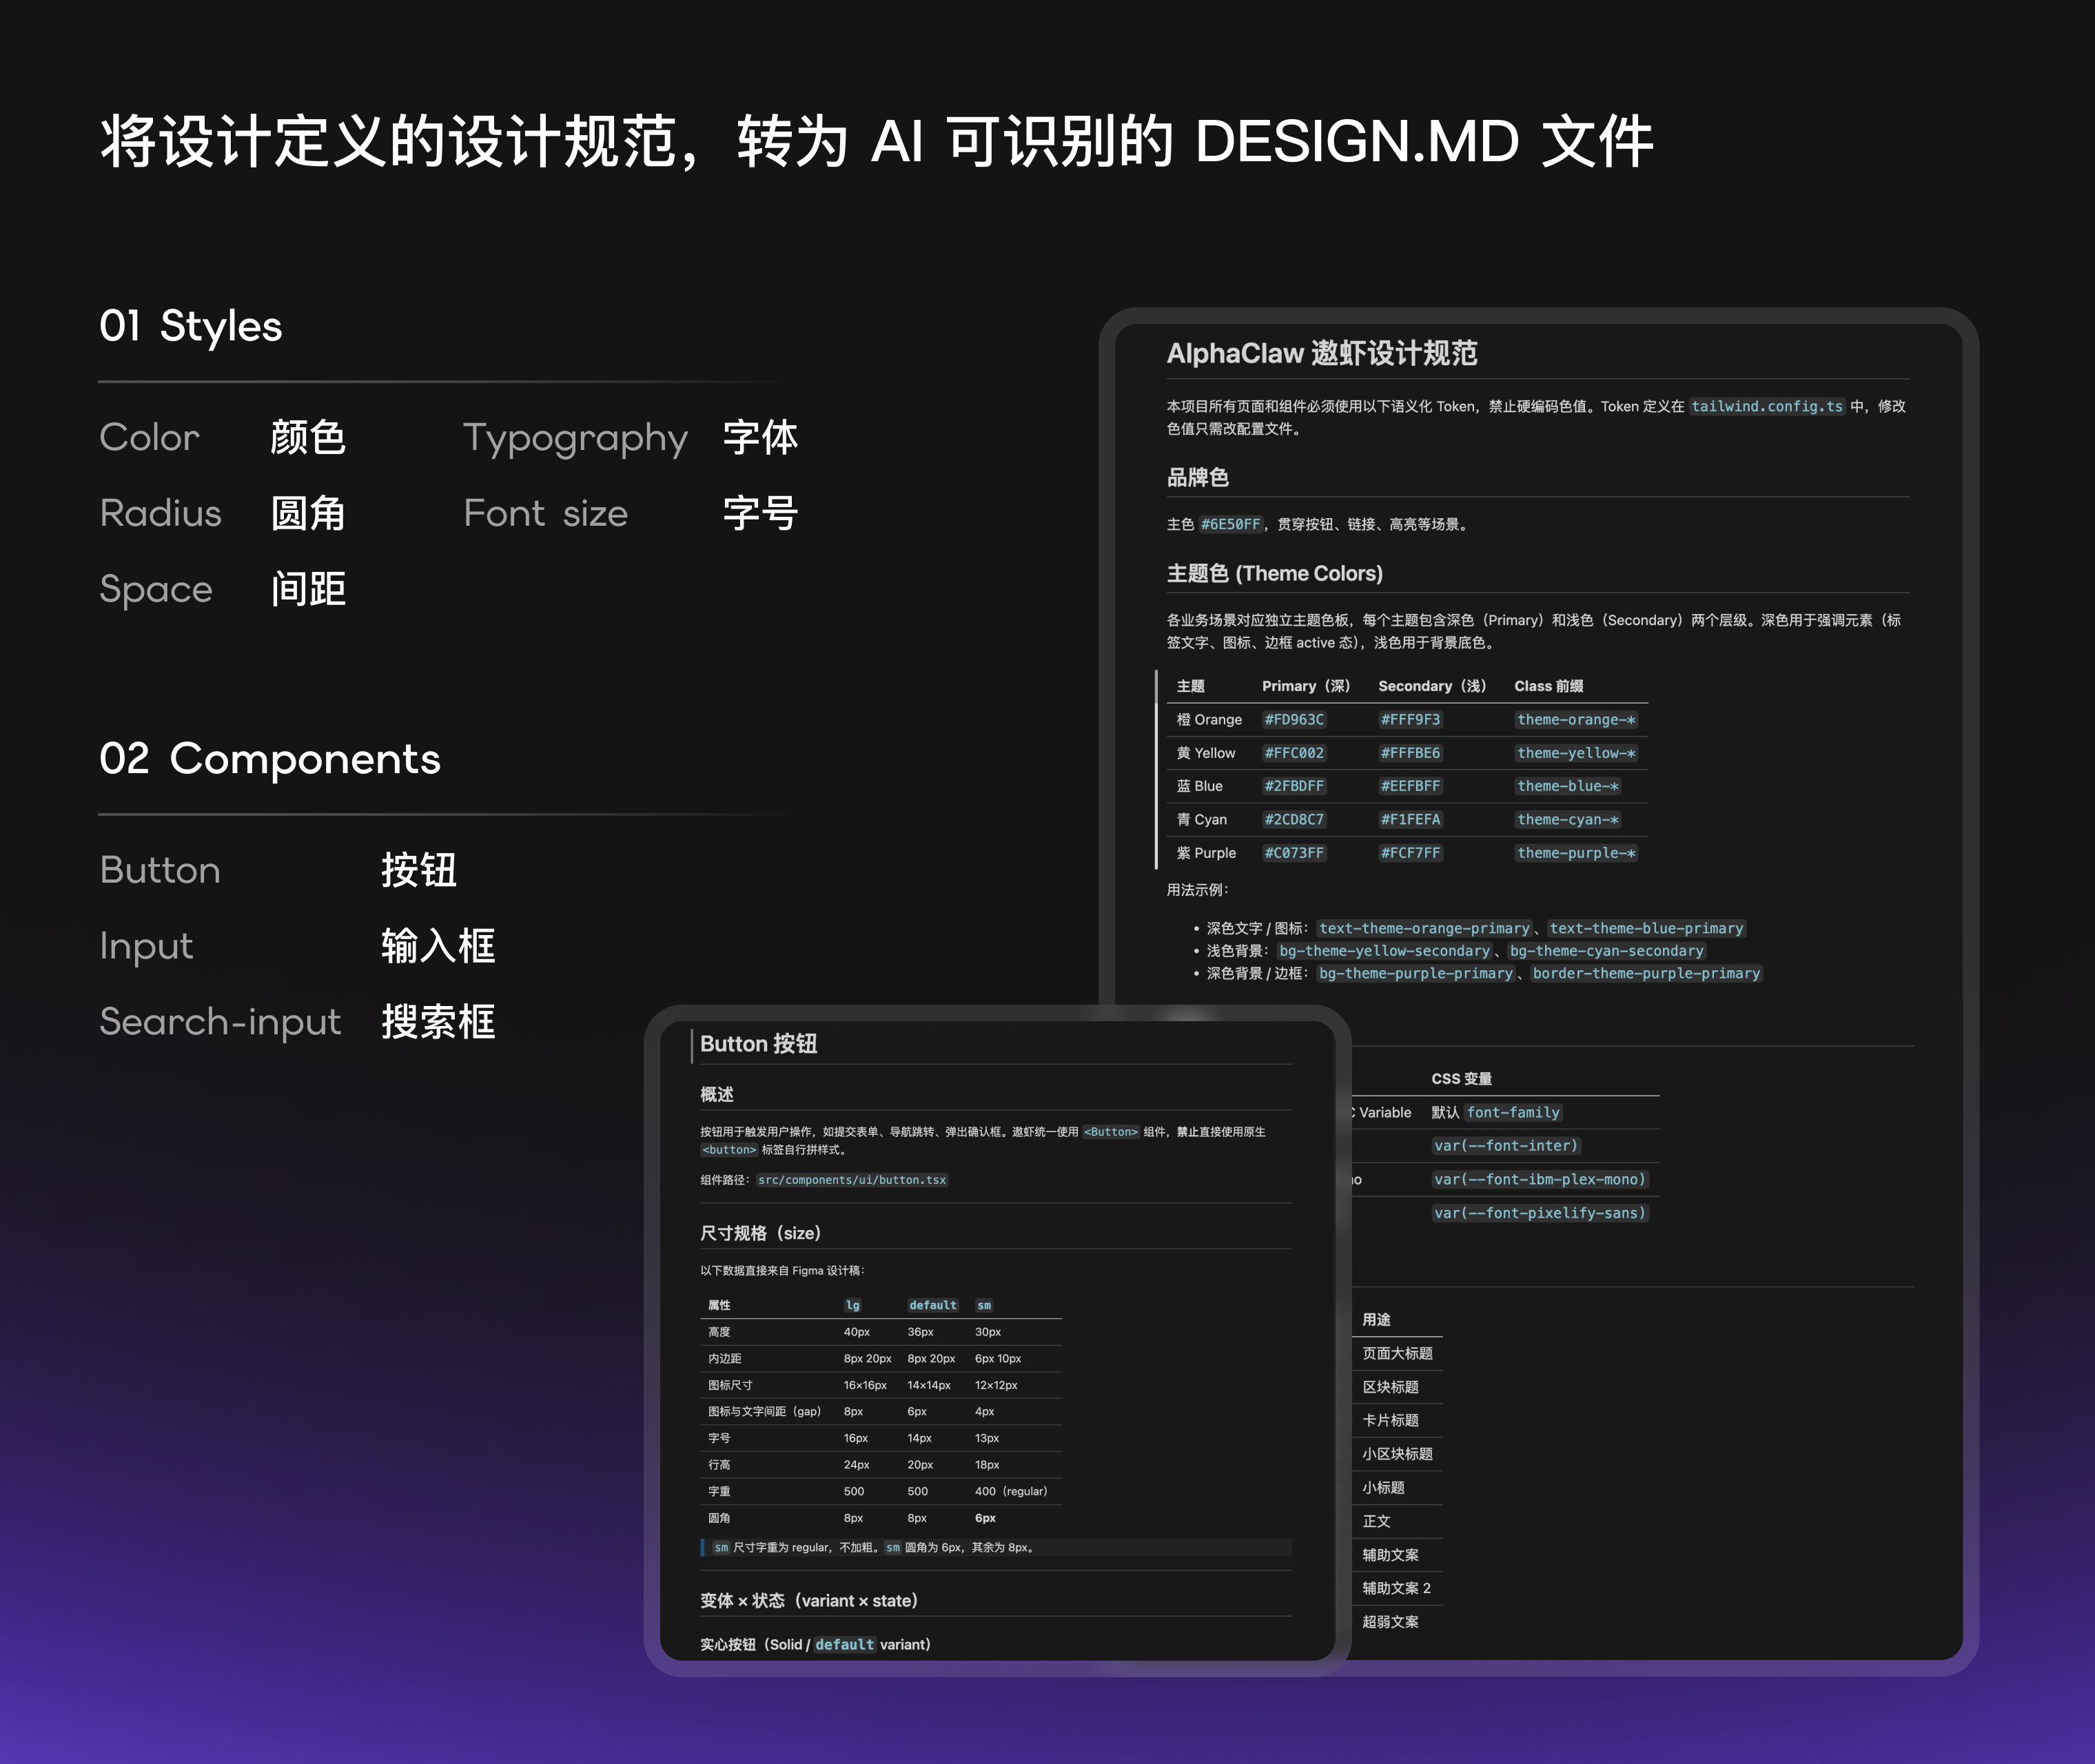Click the "var(--font-pixelify-sans)" variable
This screenshot has width=2095, height=1764.
tap(1539, 1213)
